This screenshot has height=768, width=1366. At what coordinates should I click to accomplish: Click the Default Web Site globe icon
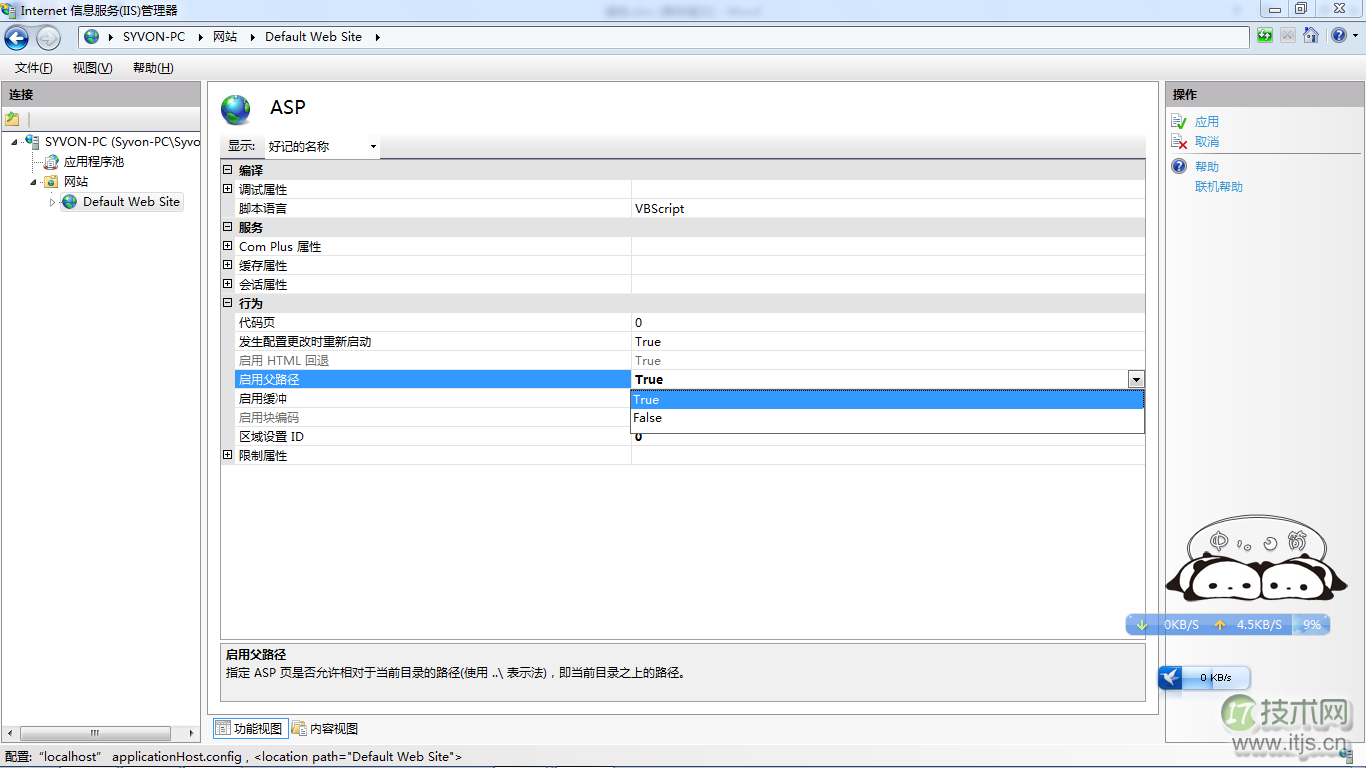point(70,202)
